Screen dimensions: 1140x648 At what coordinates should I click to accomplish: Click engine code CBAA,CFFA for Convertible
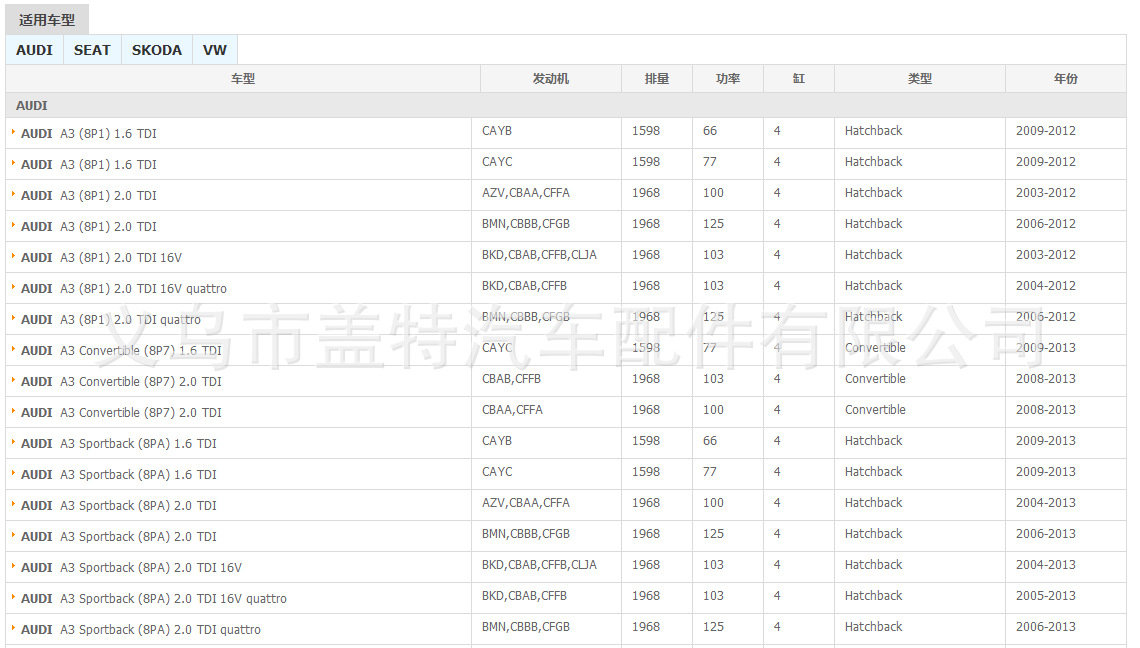[512, 410]
